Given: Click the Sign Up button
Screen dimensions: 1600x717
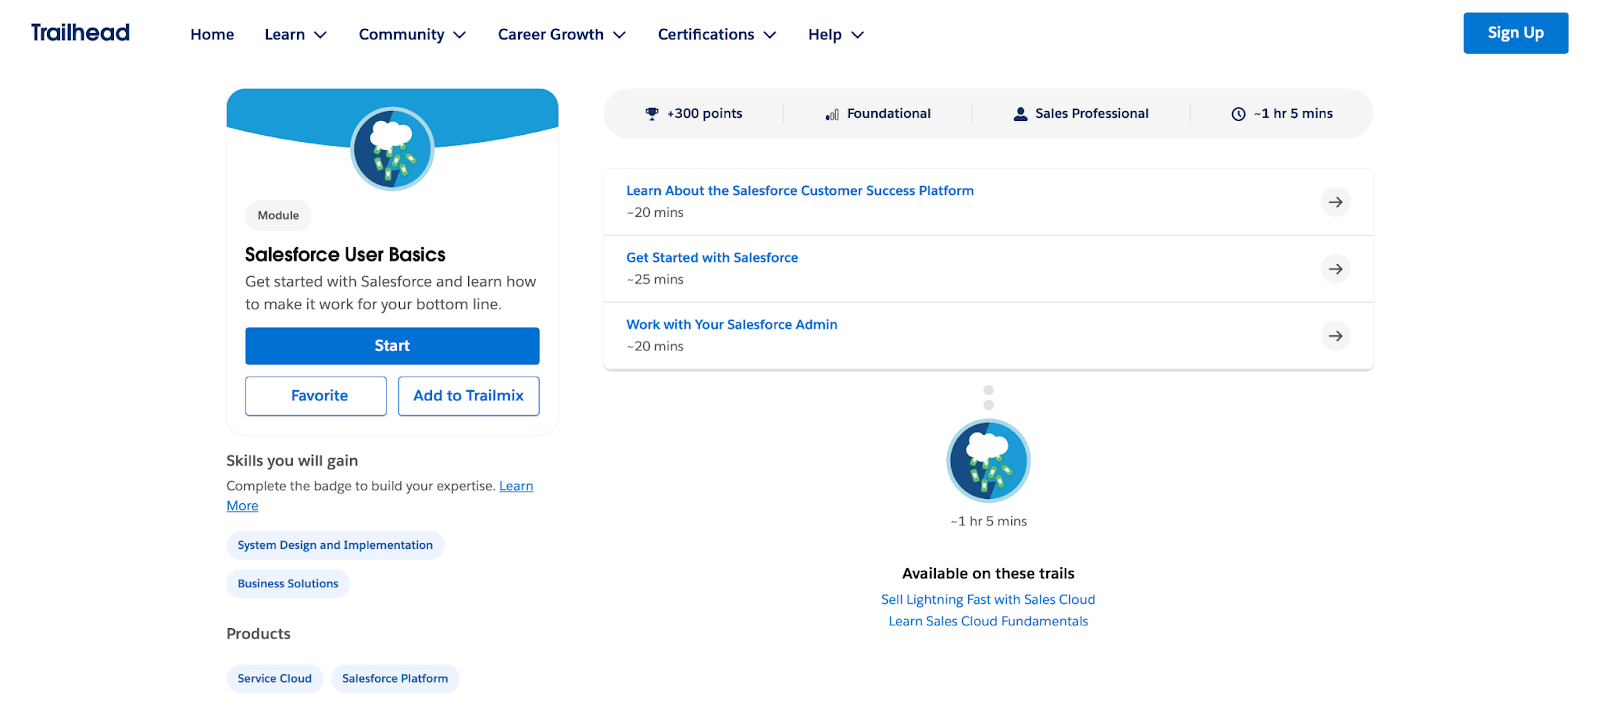Looking at the screenshot, I should 1515,33.
